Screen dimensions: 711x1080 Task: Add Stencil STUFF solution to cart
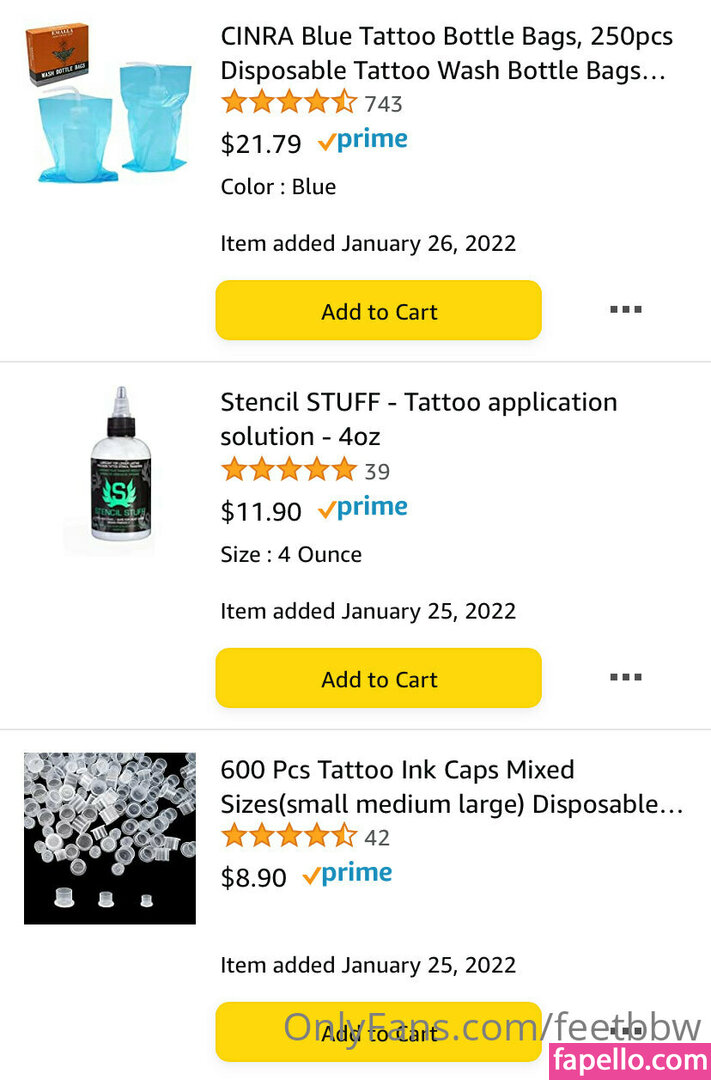pos(379,679)
